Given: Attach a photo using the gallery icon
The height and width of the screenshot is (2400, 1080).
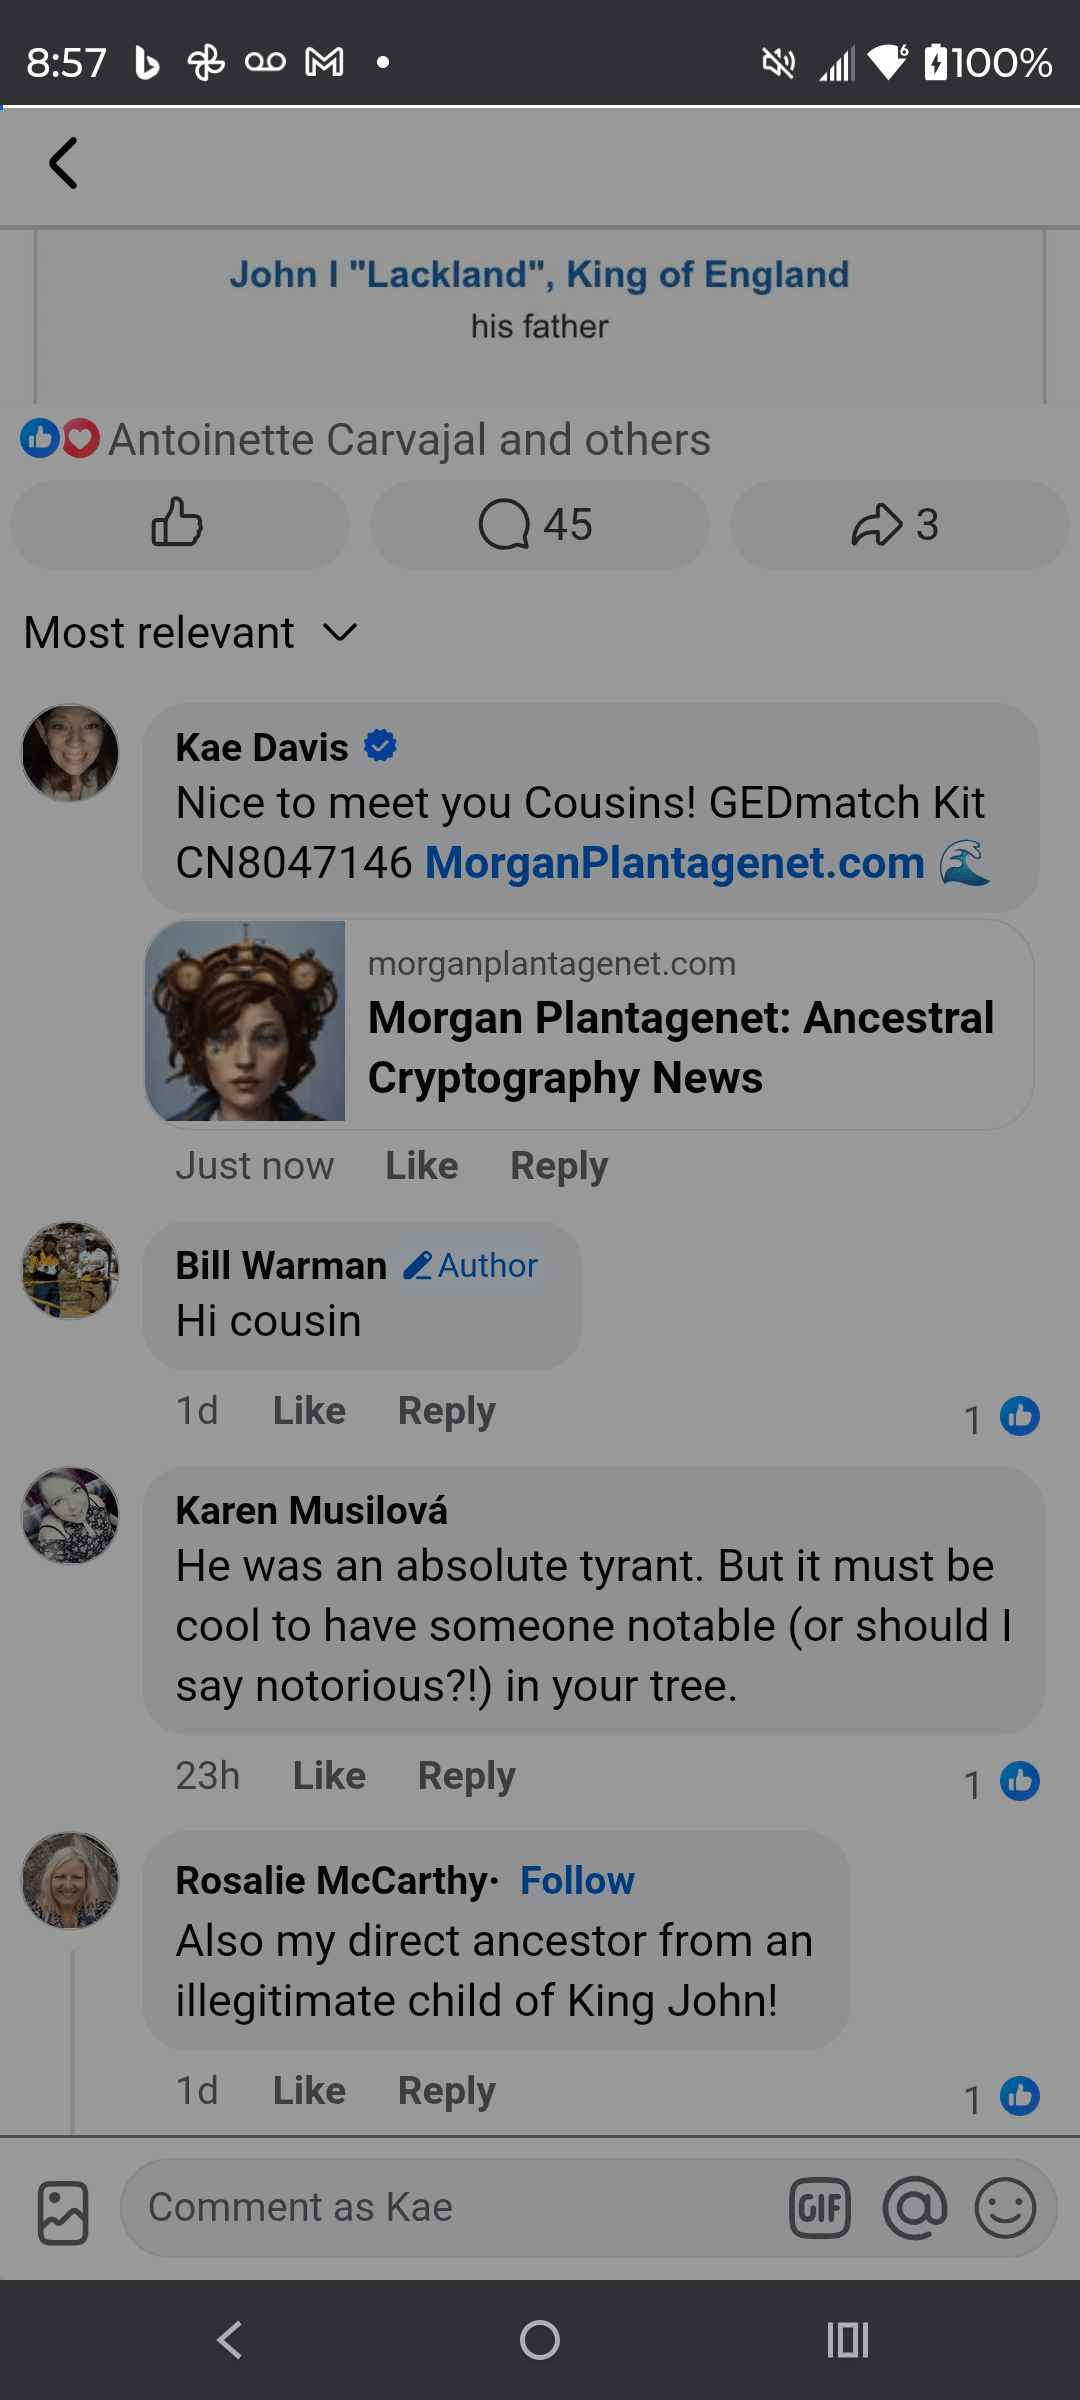Looking at the screenshot, I should [x=62, y=2208].
